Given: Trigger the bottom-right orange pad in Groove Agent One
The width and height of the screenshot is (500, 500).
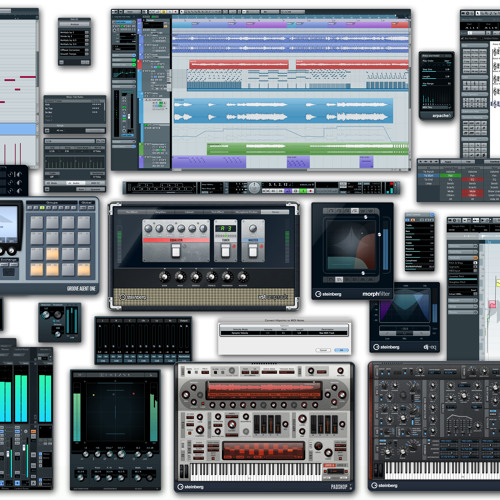Looking at the screenshot, I should (x=84, y=270).
